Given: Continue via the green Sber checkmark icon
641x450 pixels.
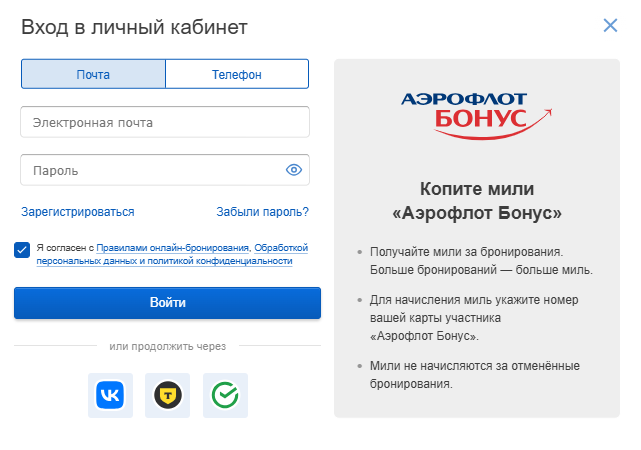Looking at the screenshot, I should tap(225, 395).
